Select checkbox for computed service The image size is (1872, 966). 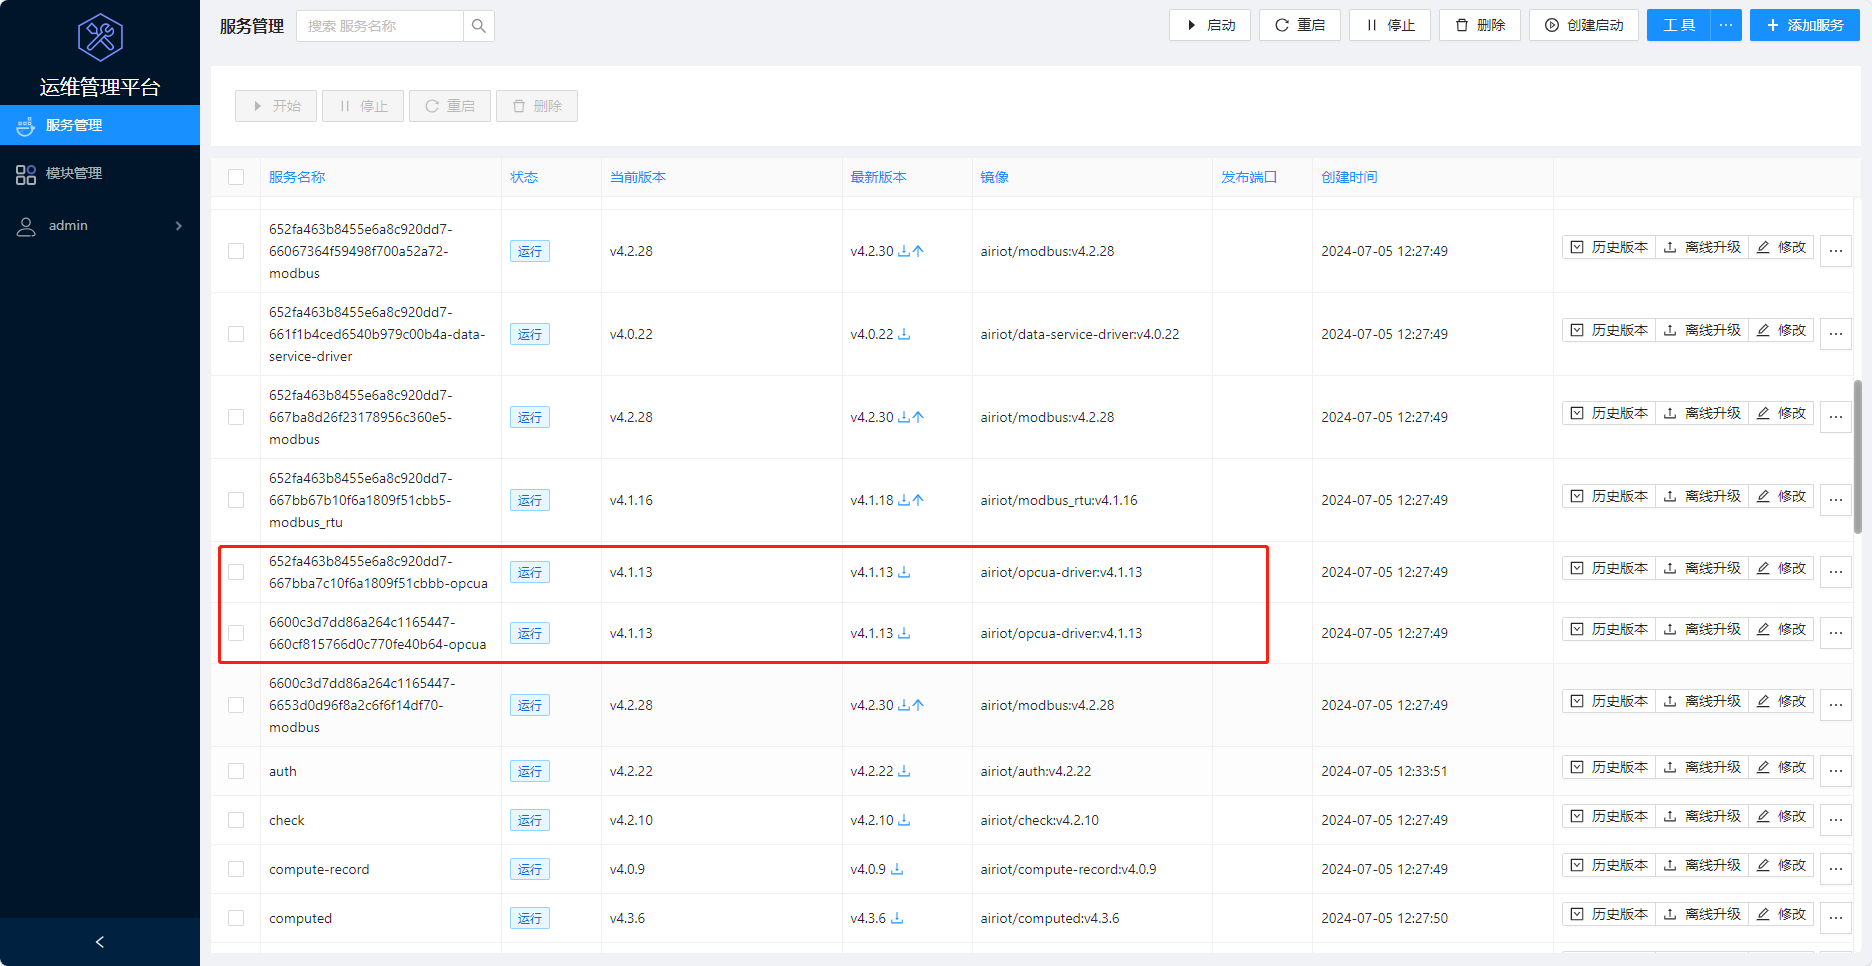236,918
